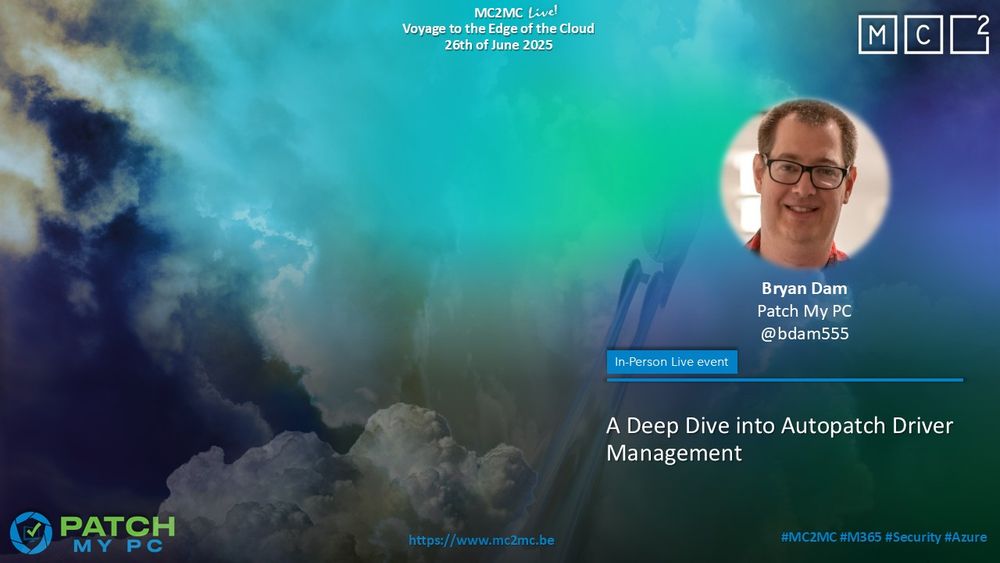Select the 'In-Person Live event' badge
1000x563 pixels.
coord(672,362)
